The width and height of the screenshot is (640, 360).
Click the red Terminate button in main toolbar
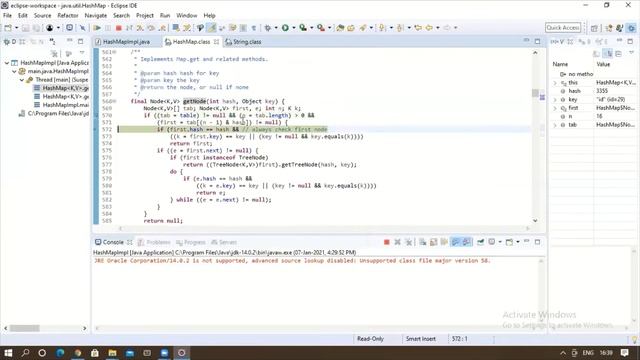(x=119, y=28)
